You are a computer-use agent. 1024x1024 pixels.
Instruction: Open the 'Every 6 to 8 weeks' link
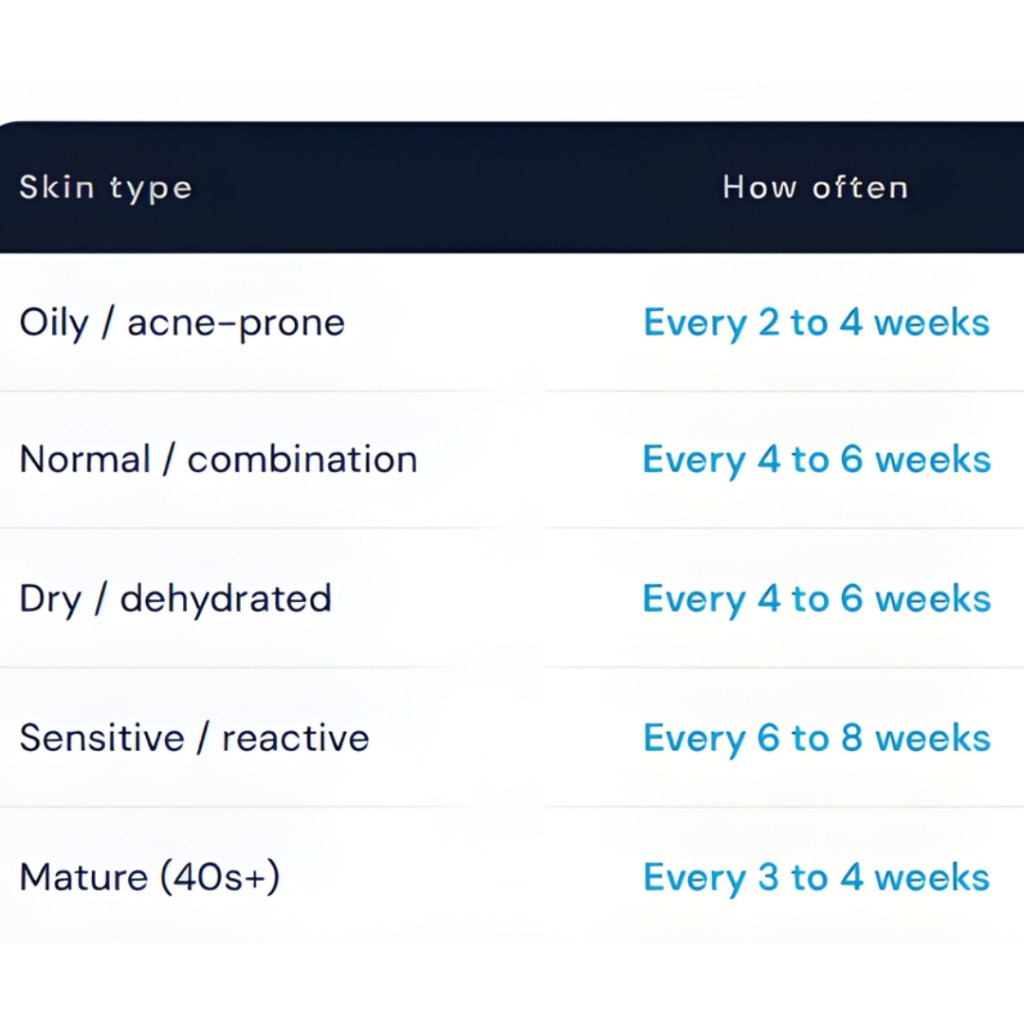(816, 738)
